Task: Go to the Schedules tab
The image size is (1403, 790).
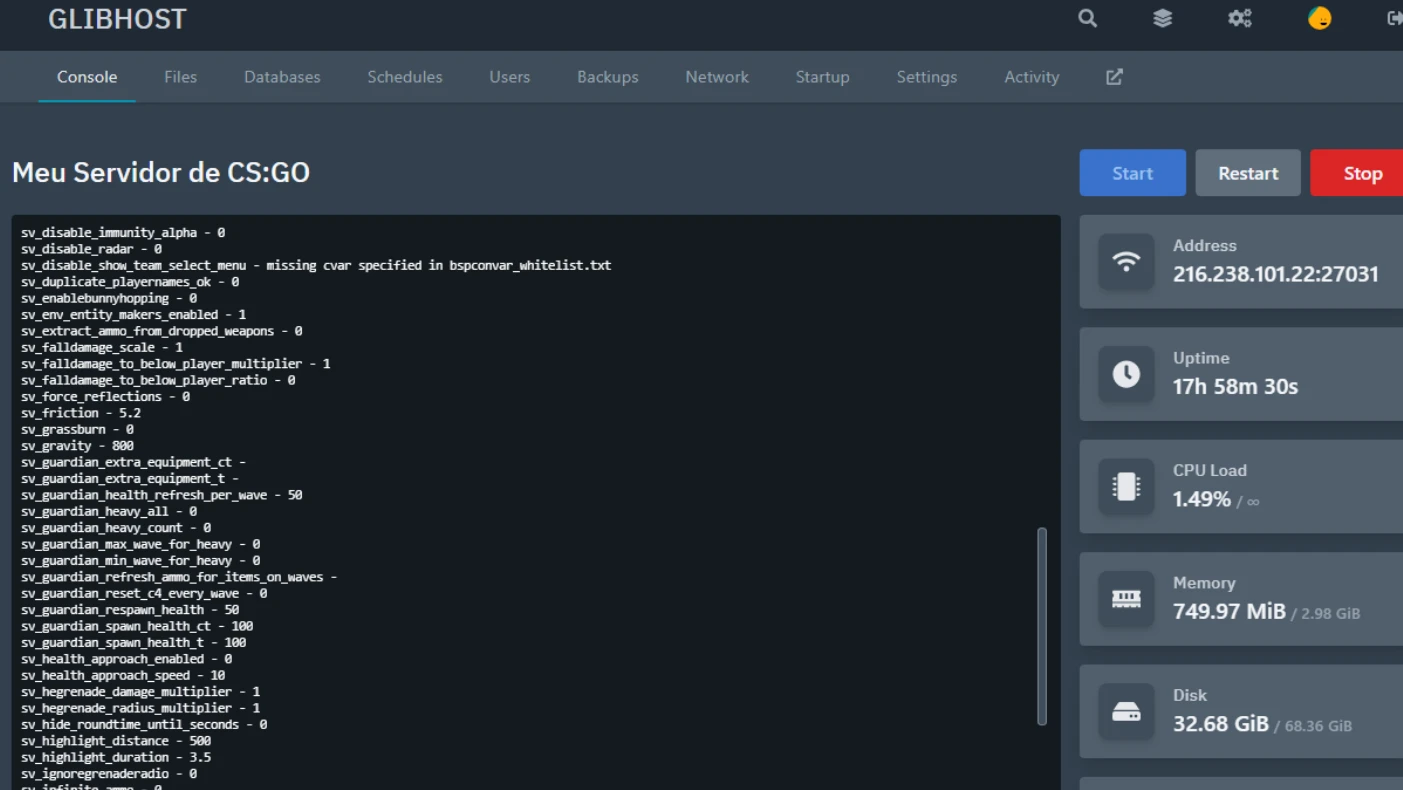Action: [404, 77]
